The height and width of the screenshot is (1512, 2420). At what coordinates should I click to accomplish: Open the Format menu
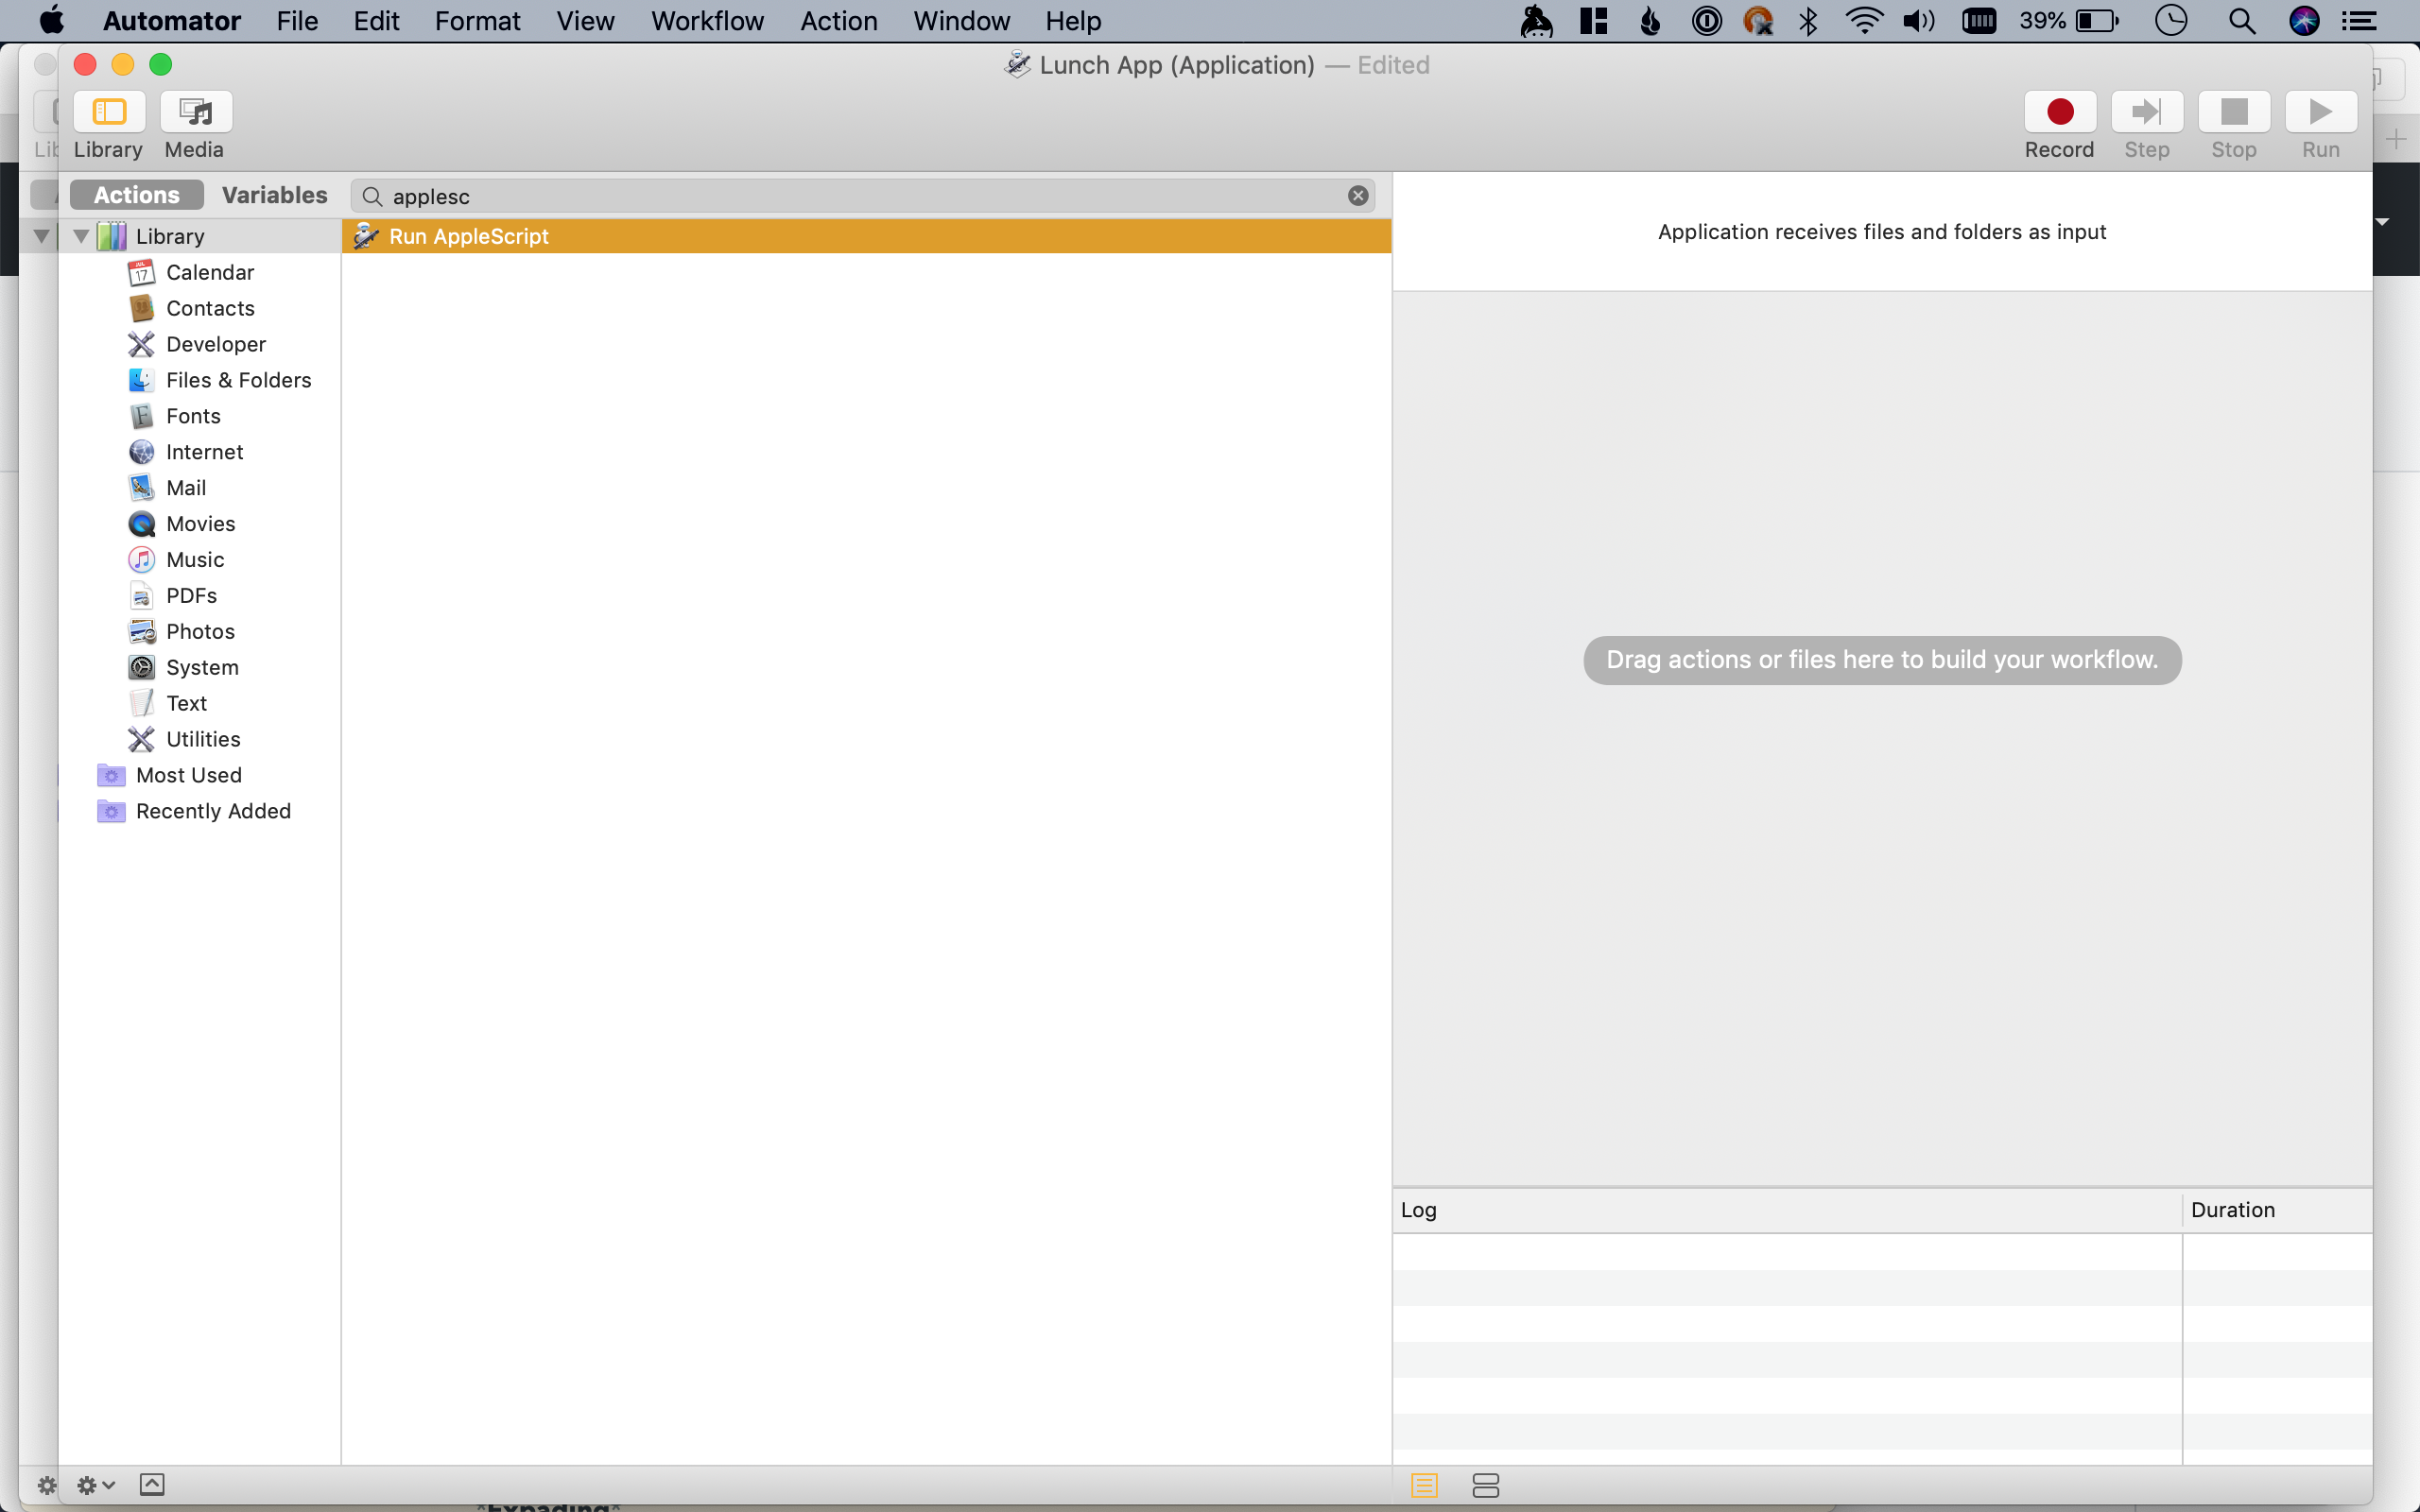(477, 21)
